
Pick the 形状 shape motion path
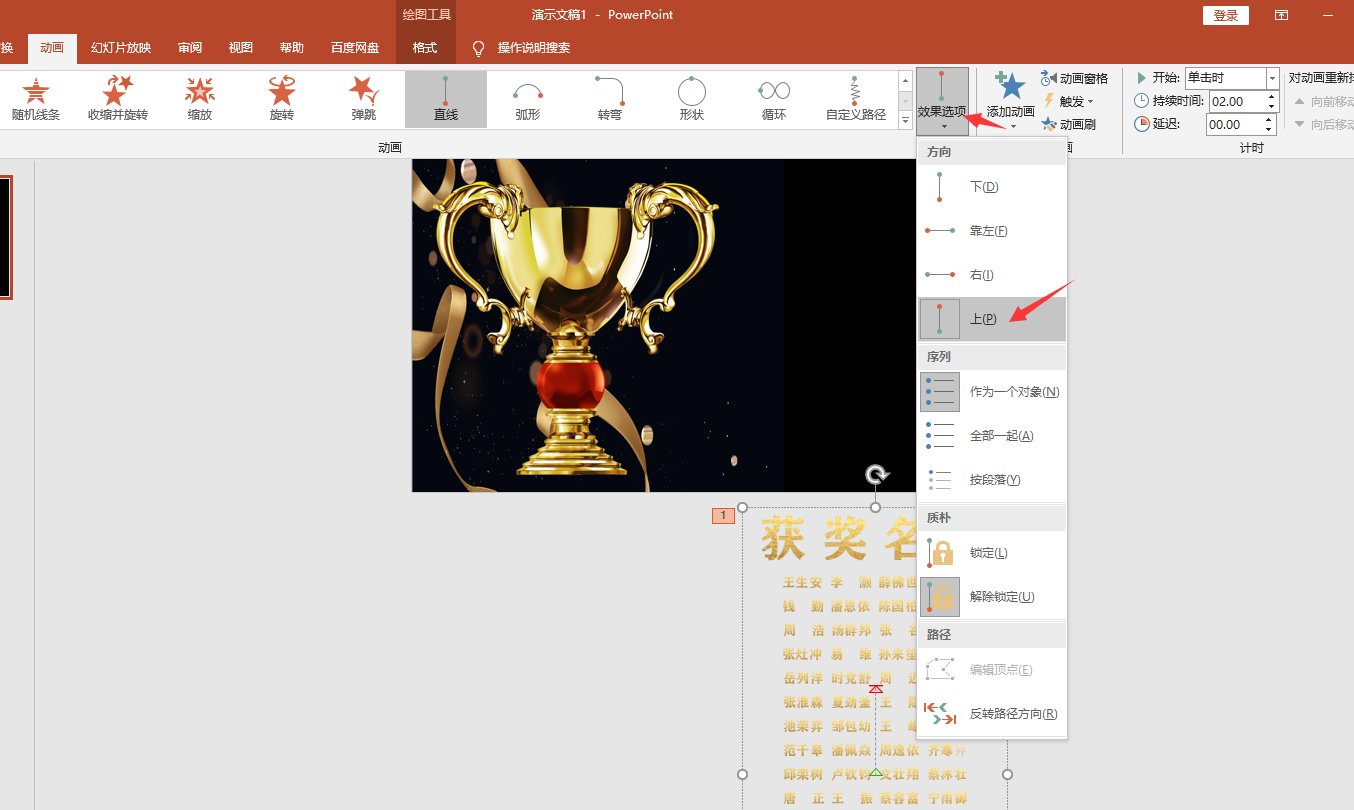point(692,99)
